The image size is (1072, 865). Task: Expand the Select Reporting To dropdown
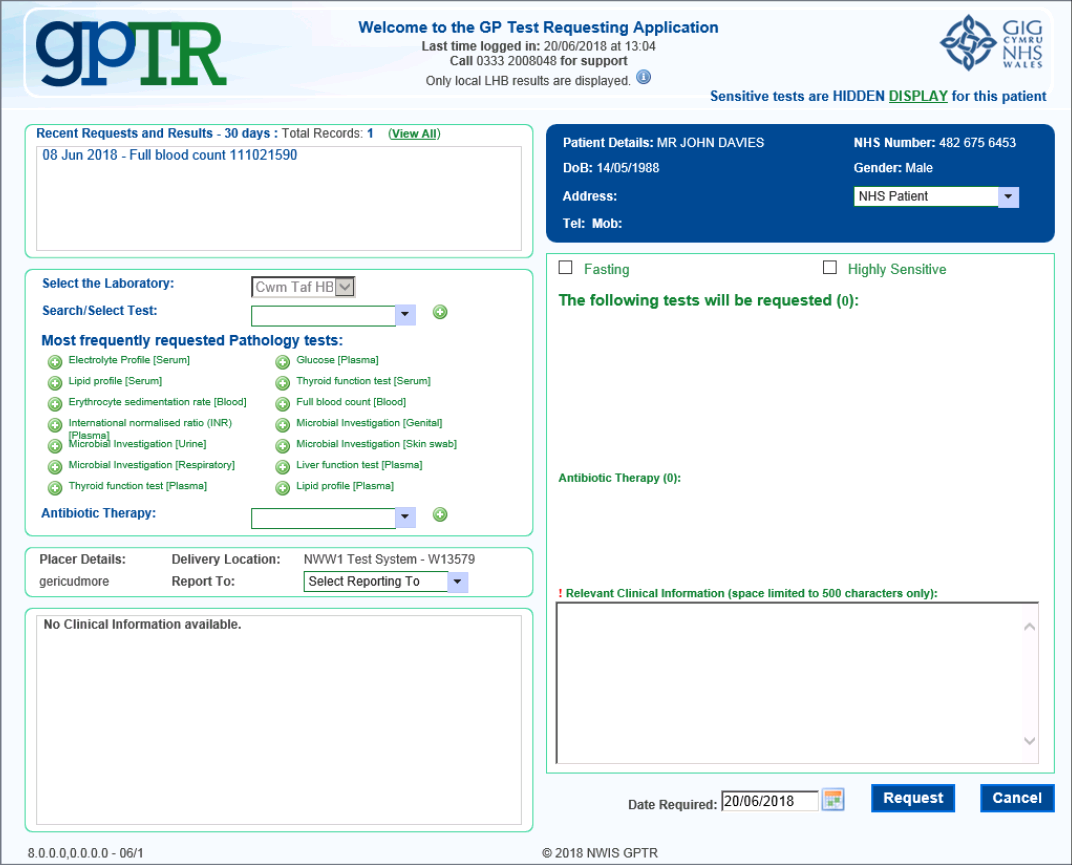tap(457, 582)
